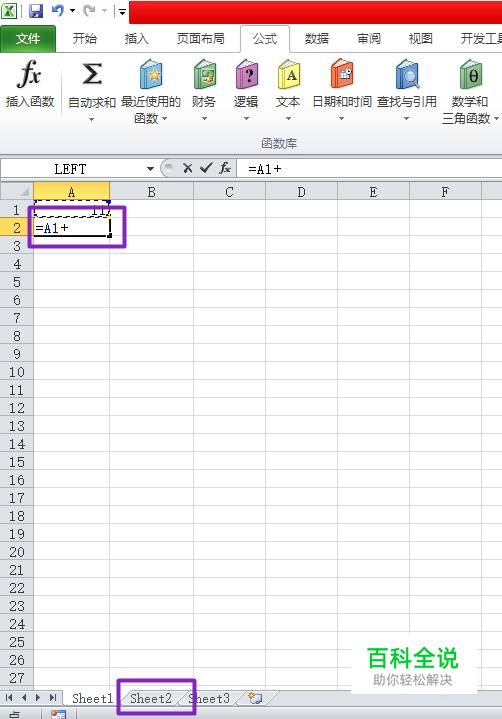Select column E header

pos(373,192)
